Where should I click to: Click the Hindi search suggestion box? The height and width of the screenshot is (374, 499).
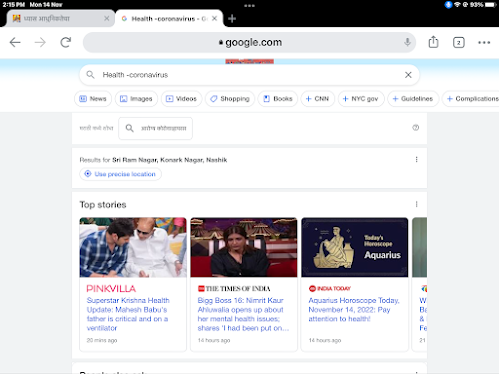pyautogui.click(x=155, y=128)
